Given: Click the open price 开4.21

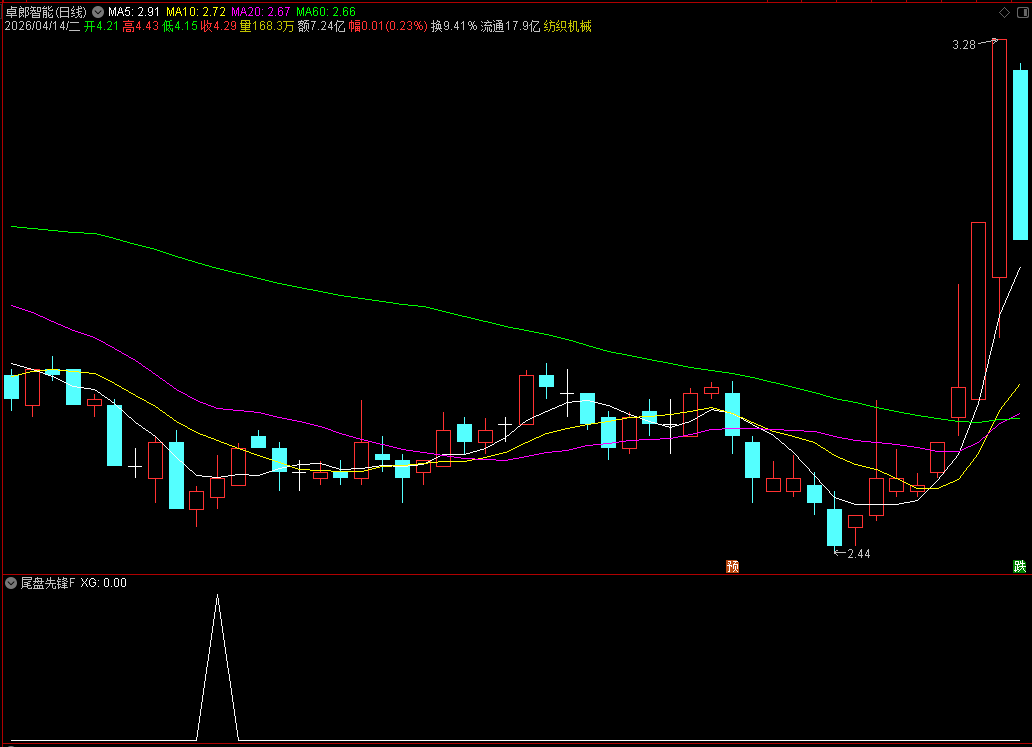Looking at the screenshot, I should (x=101, y=26).
